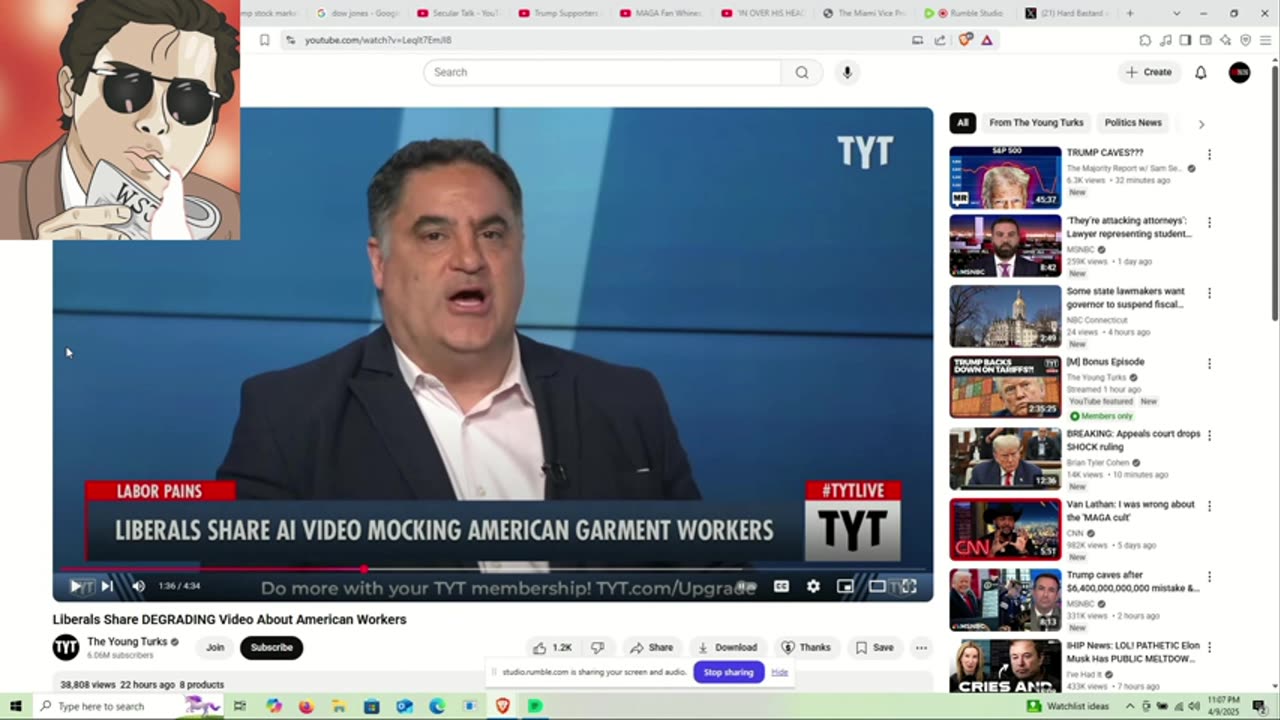
Task: Open [M] Bonus Episode video title
Action: (1105, 362)
